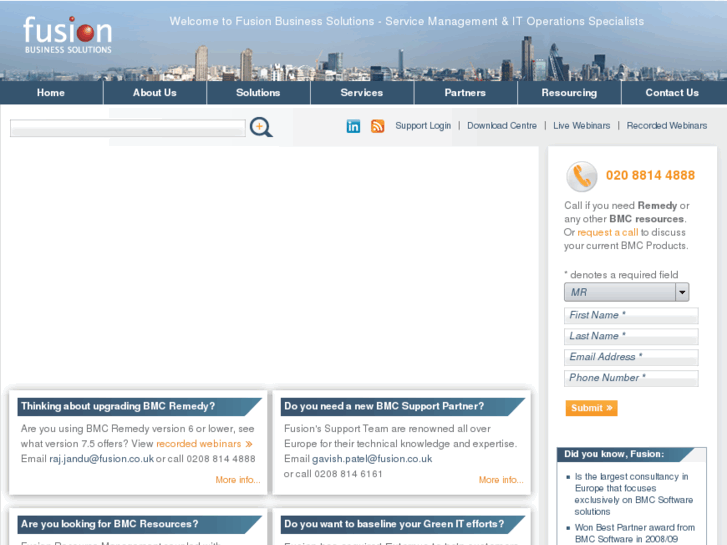Focus the Email Address field

pos(631,357)
